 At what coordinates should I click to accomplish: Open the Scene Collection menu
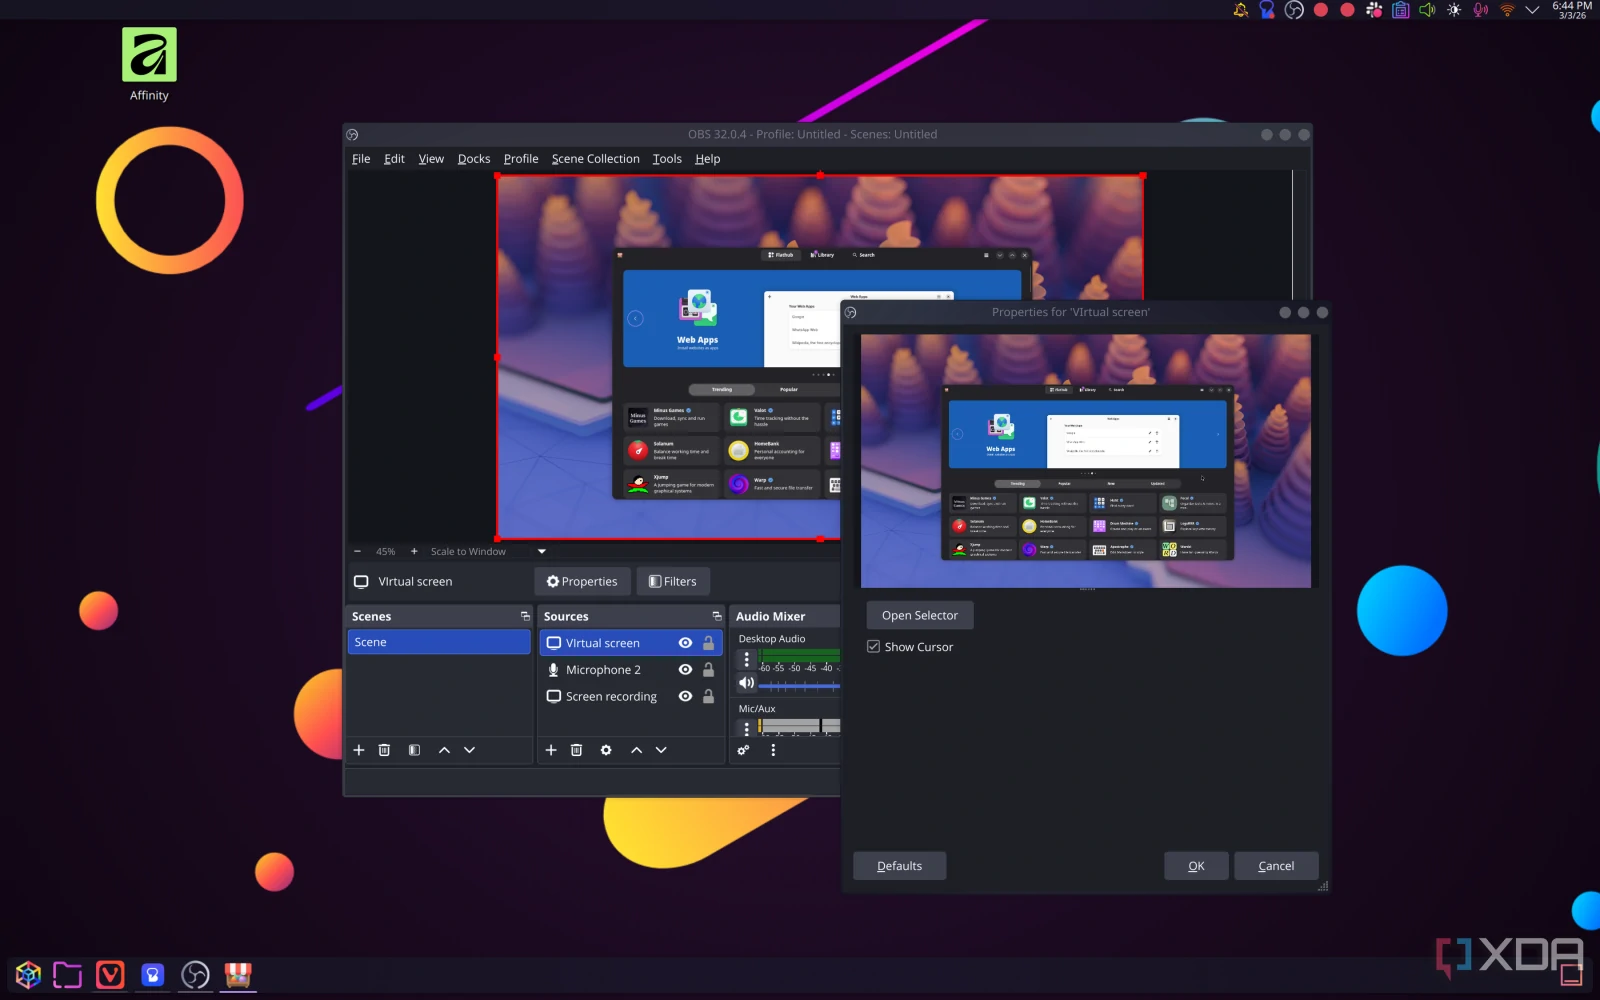point(595,158)
